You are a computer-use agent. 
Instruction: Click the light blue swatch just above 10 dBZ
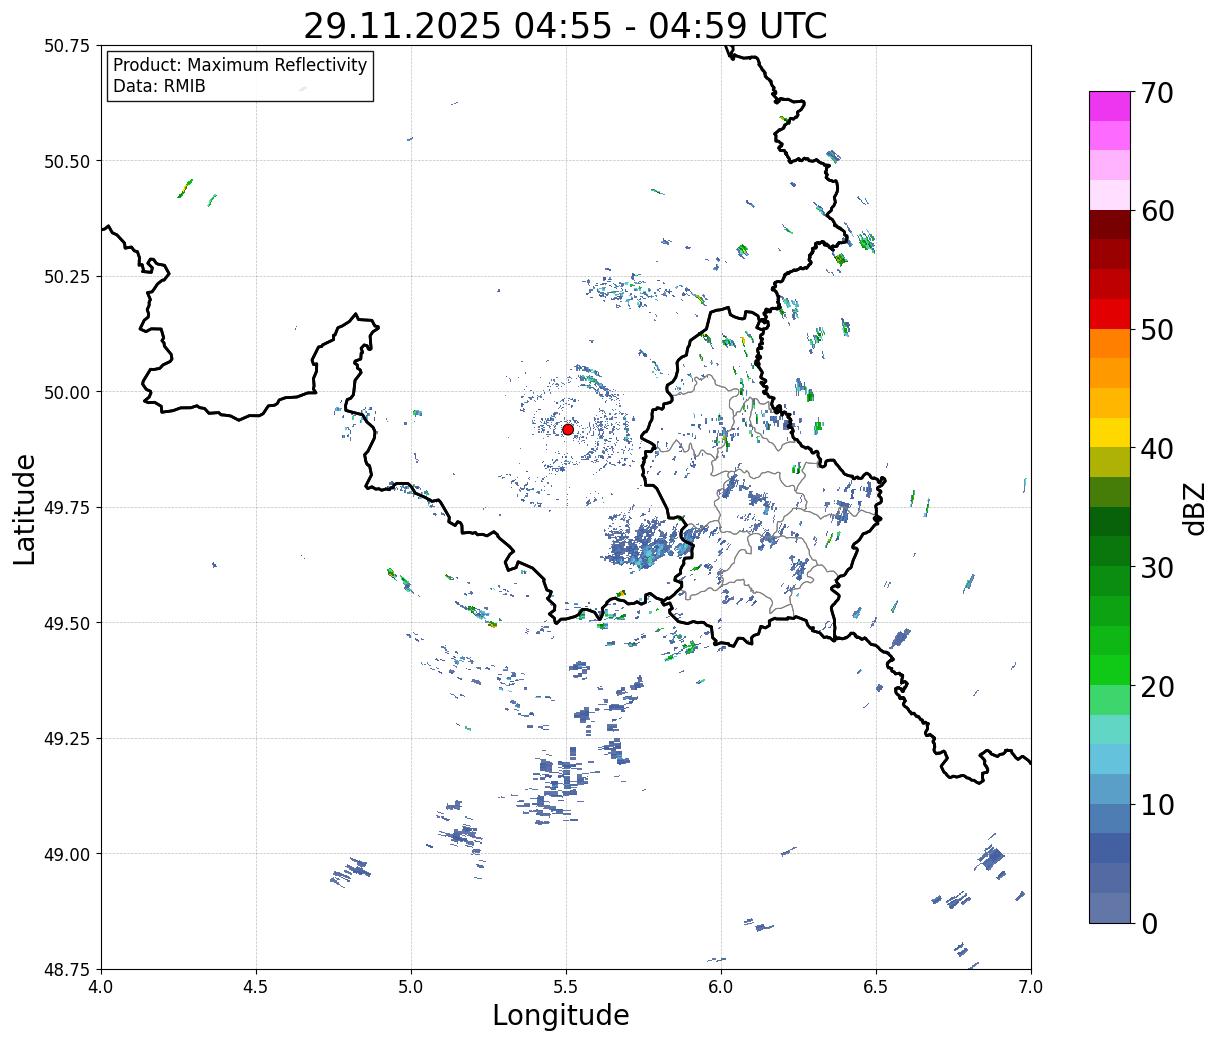click(x=1110, y=789)
